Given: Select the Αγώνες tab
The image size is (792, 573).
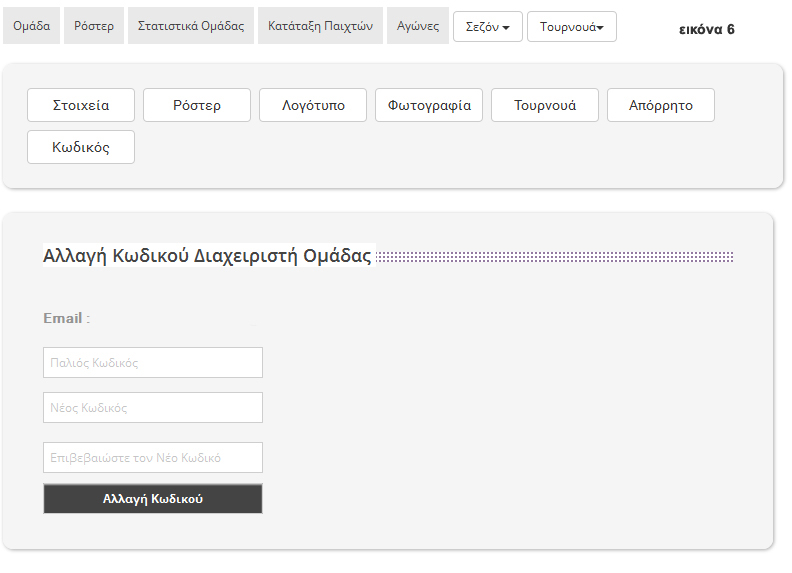Looking at the screenshot, I should 418,26.
